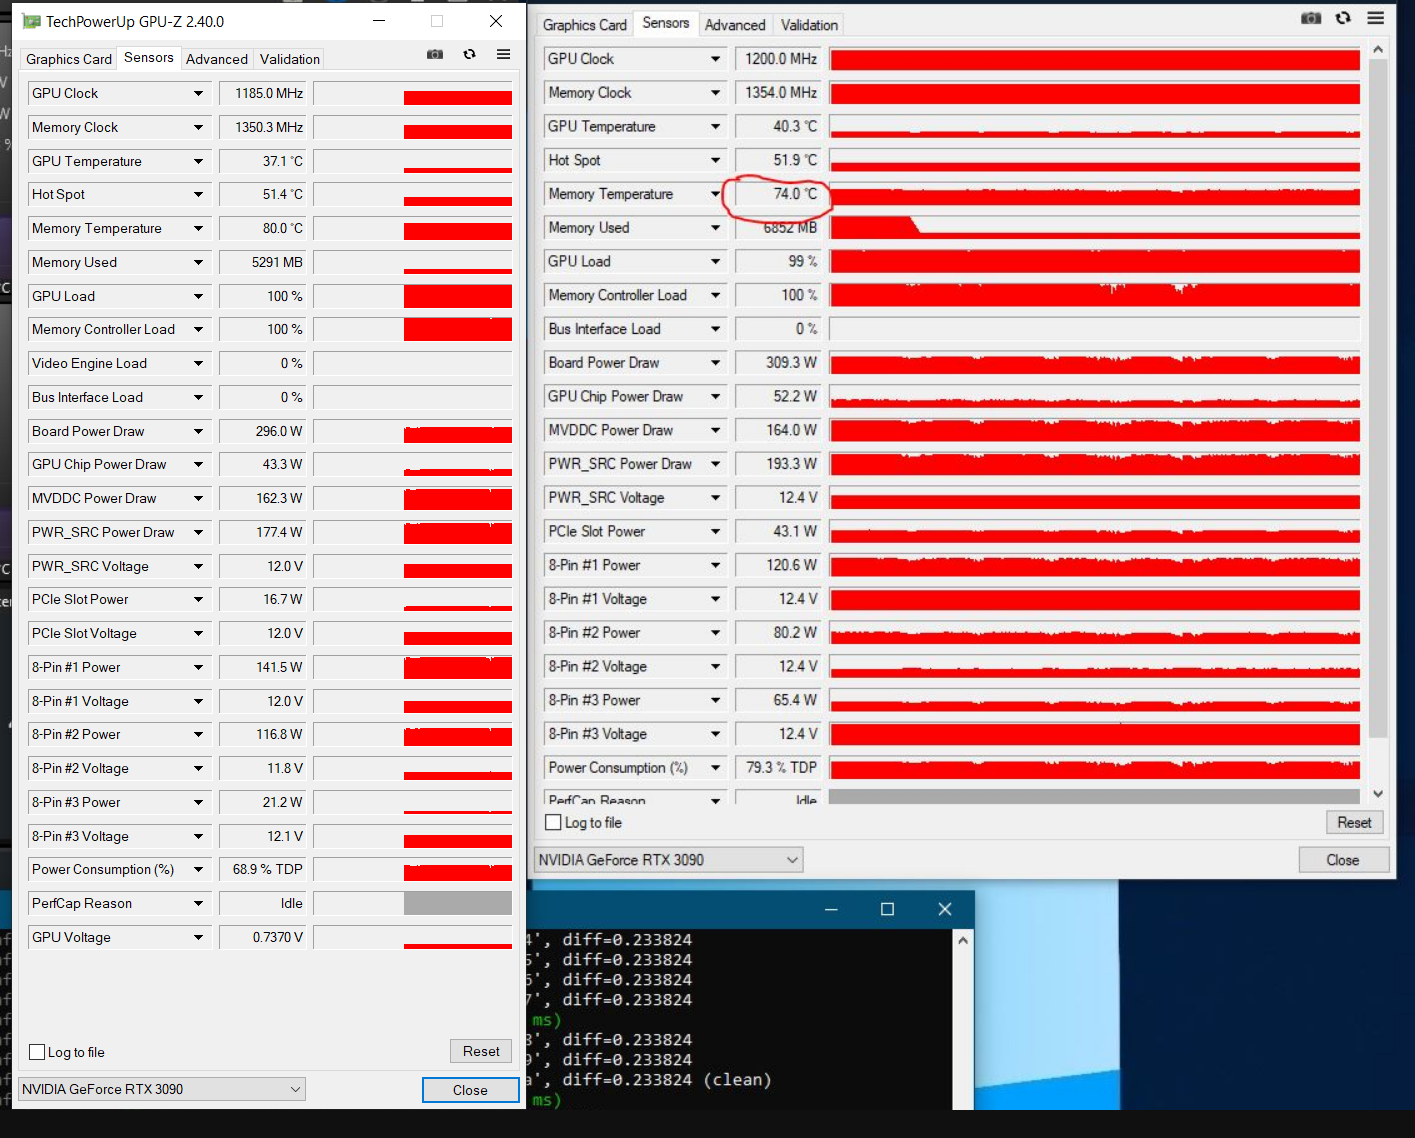Screen dimensions: 1415x1138
Task: Open the MVDDC Power Draw dropdown showing 162.3 W
Action: point(198,498)
